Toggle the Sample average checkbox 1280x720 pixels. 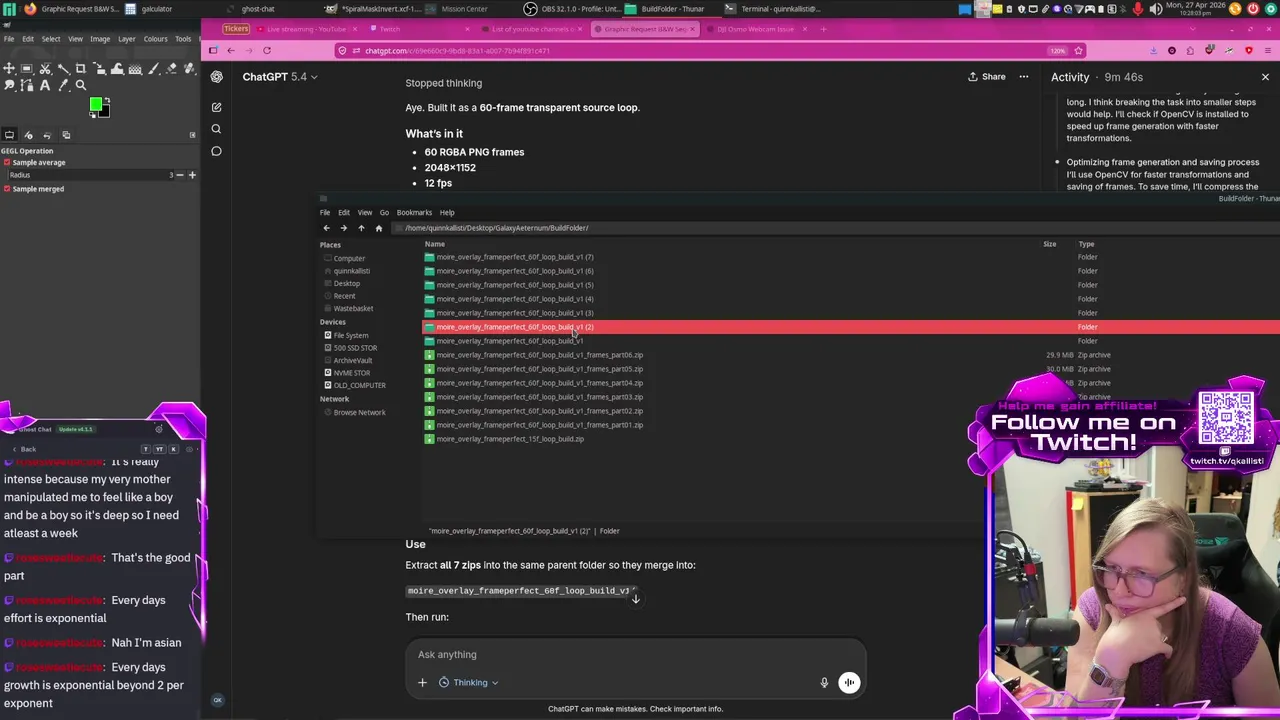6,162
